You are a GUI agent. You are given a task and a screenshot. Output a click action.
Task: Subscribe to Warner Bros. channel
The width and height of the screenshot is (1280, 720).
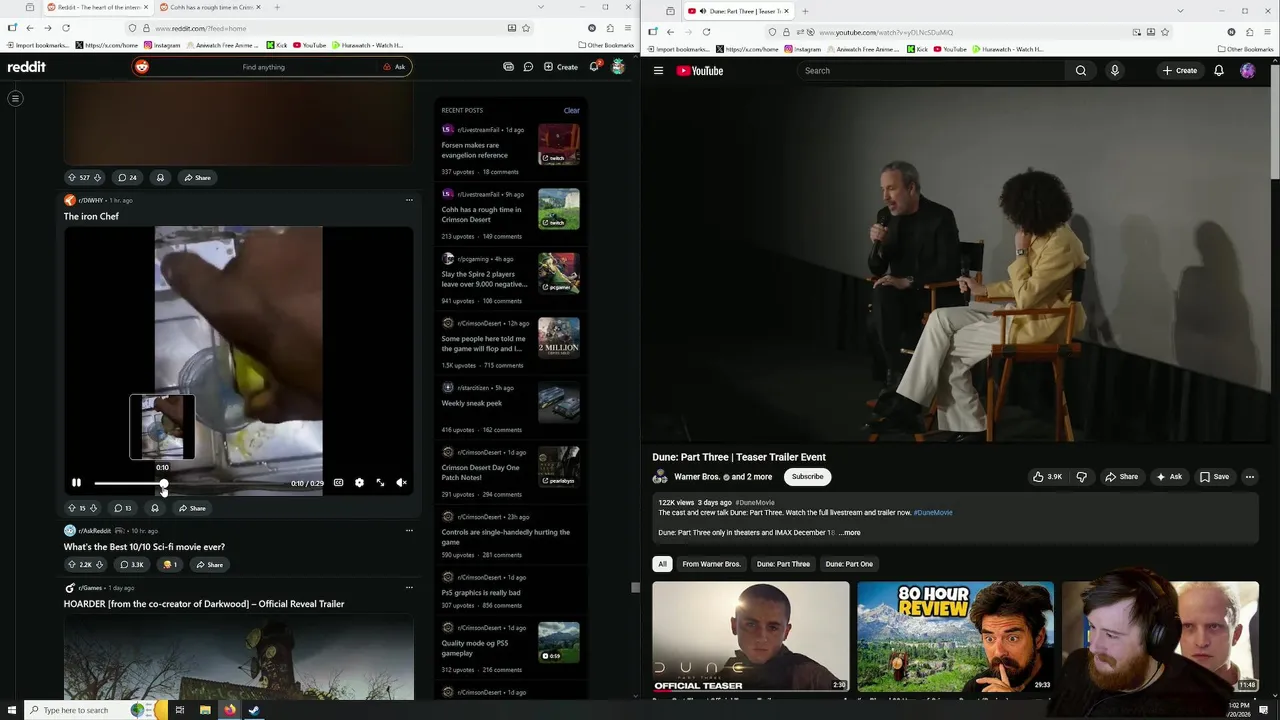tap(807, 477)
